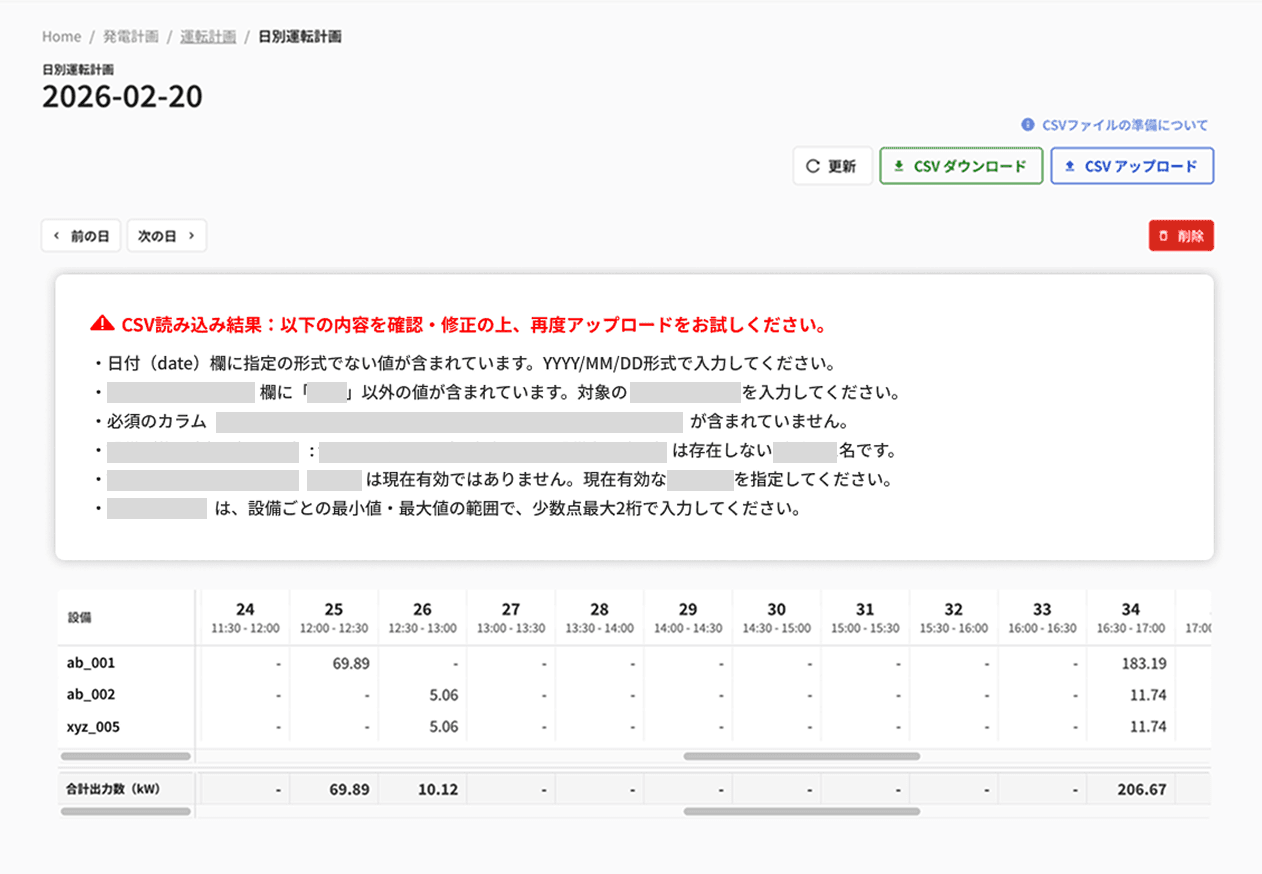1262x874 pixels.
Task: Click the CSV ダウンロード button
Action: coord(961,166)
